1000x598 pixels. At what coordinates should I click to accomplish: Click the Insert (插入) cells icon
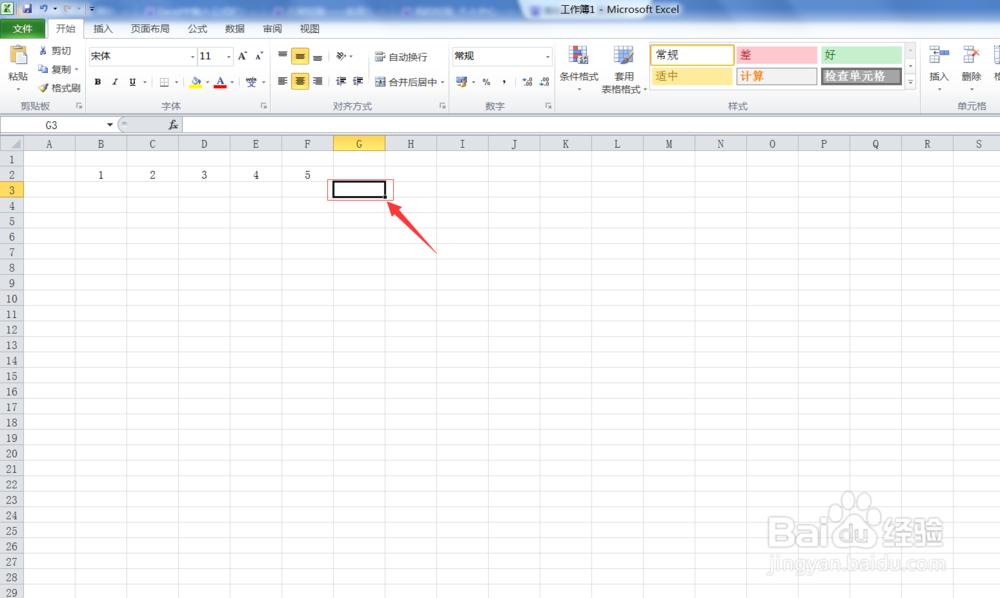coord(939,56)
